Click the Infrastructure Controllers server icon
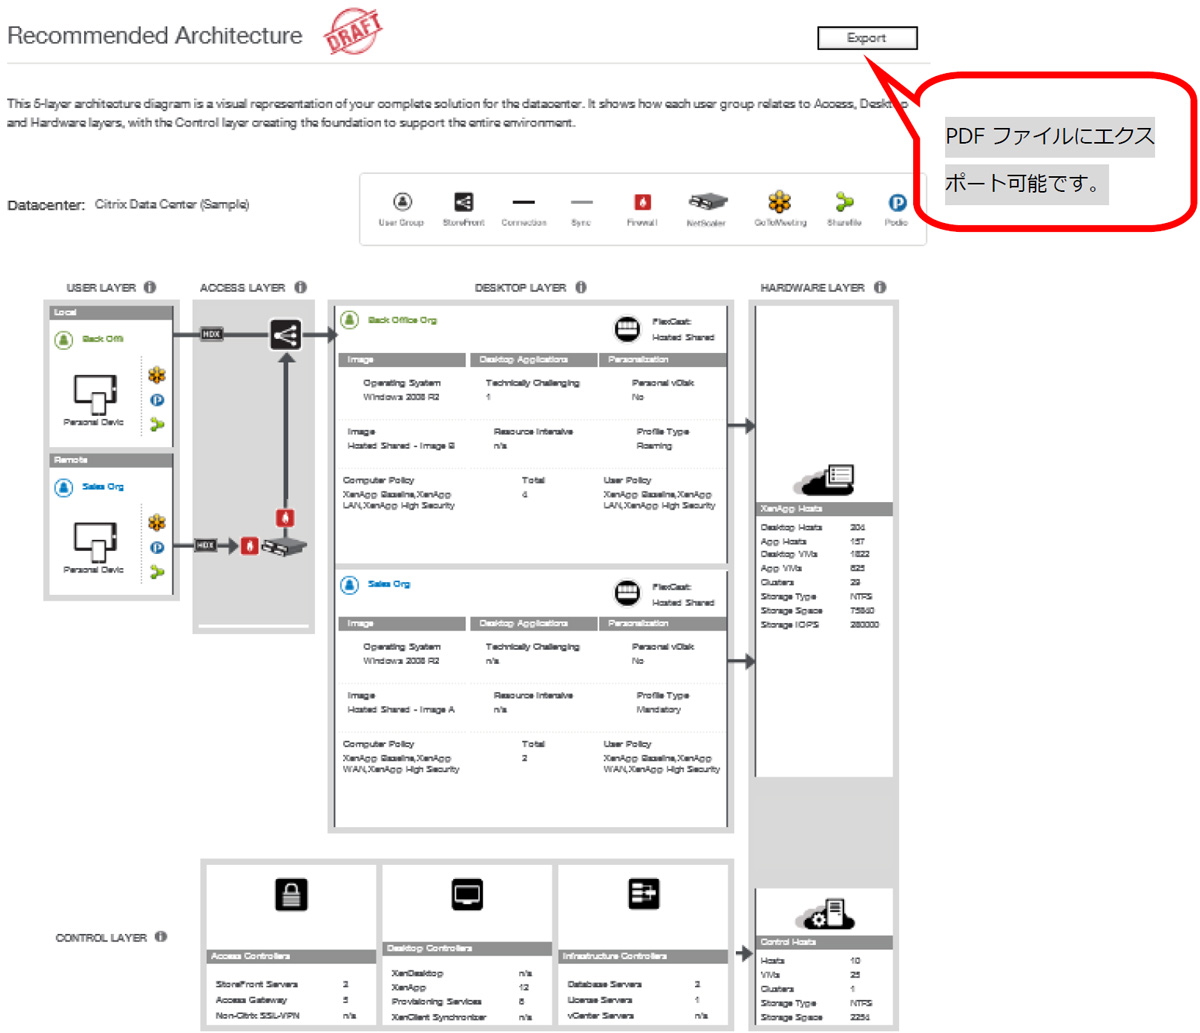1200x1033 pixels. 643,894
